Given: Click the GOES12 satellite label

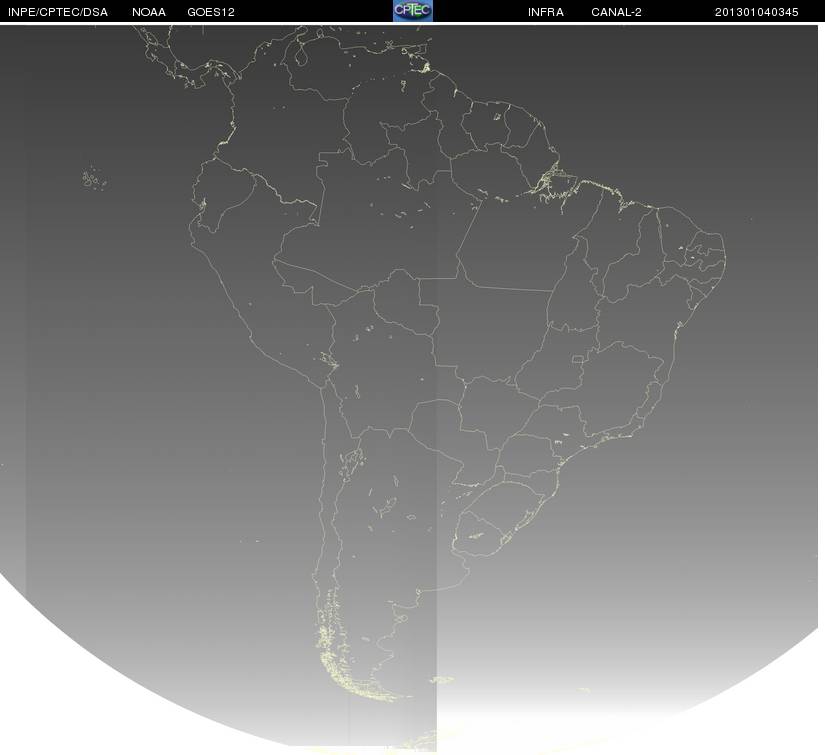Looking at the screenshot, I should [x=211, y=12].
